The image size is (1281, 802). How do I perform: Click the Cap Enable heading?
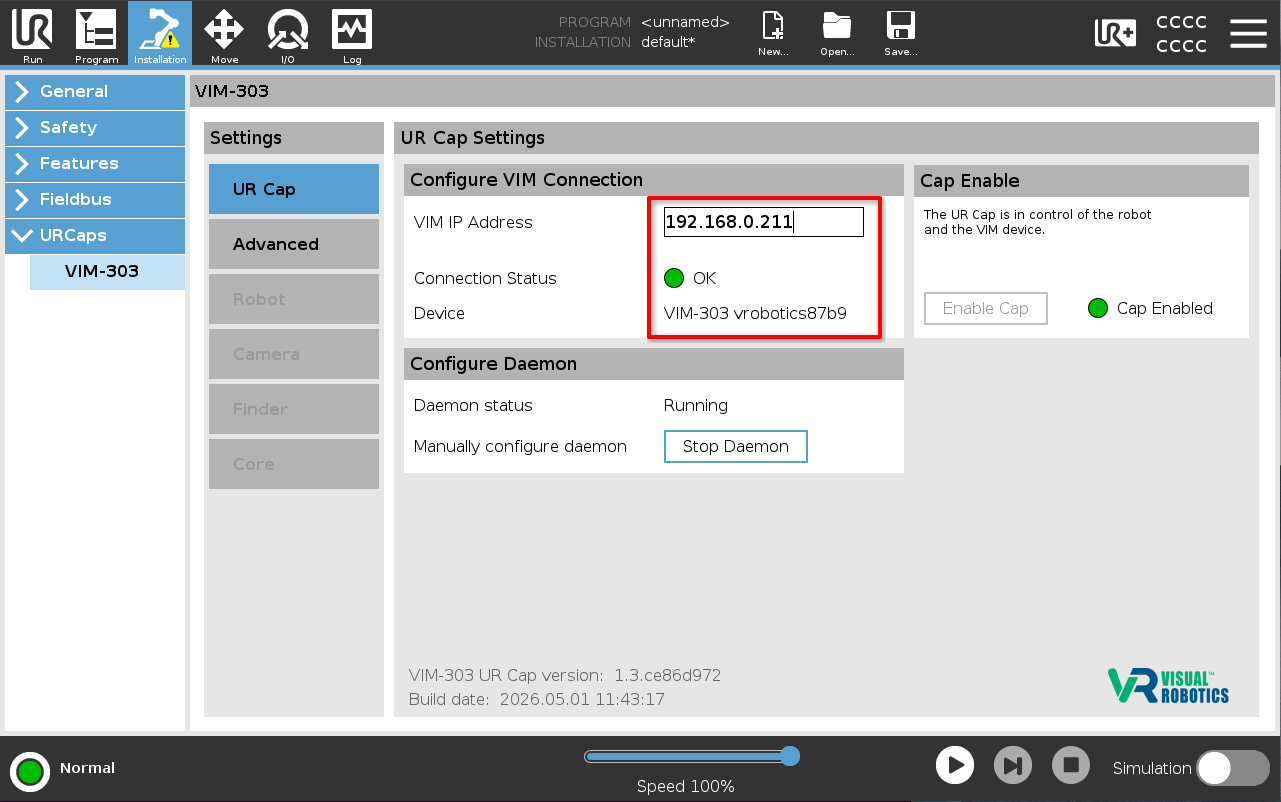[x=970, y=181]
